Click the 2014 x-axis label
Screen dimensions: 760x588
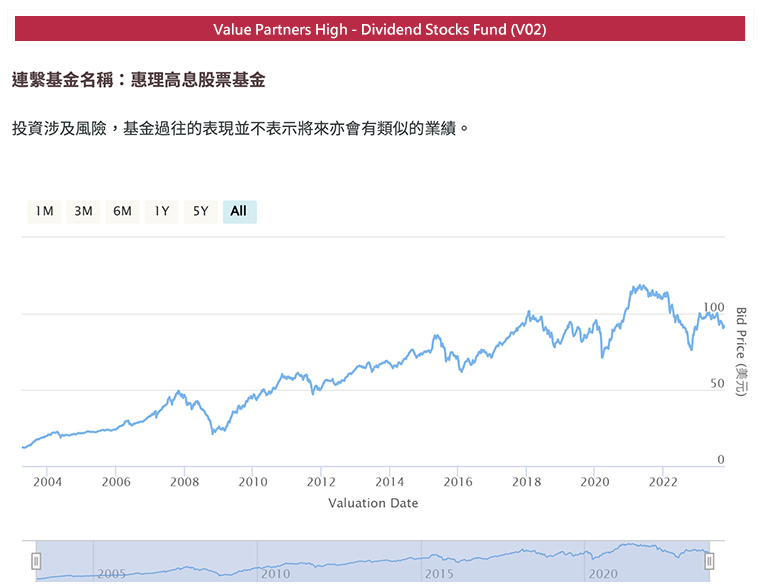pyautogui.click(x=389, y=482)
